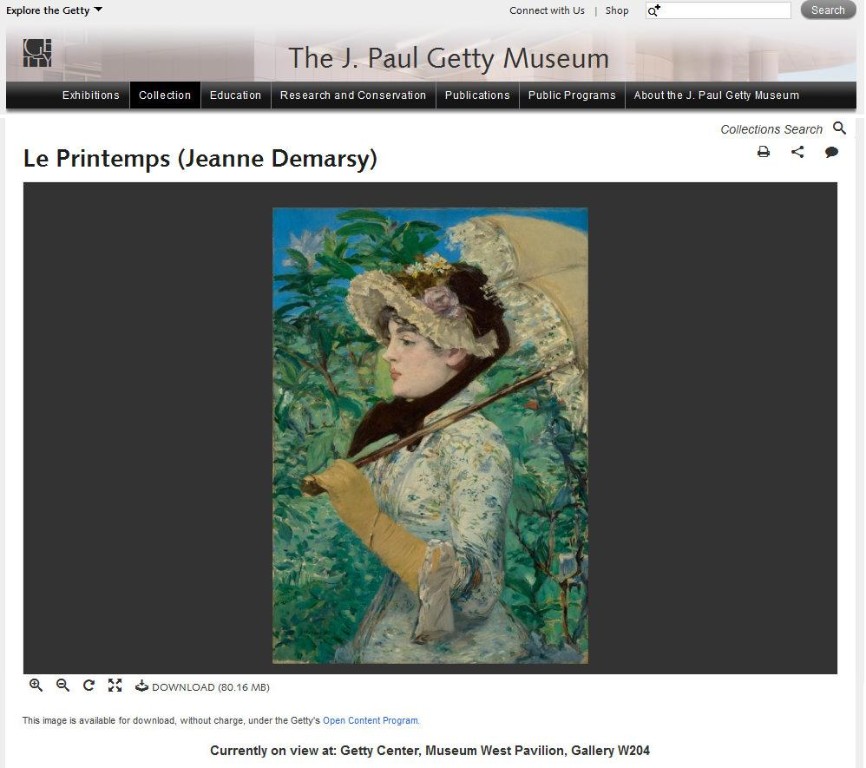The height and width of the screenshot is (768, 866).
Task: Click the Search button
Action: [827, 10]
